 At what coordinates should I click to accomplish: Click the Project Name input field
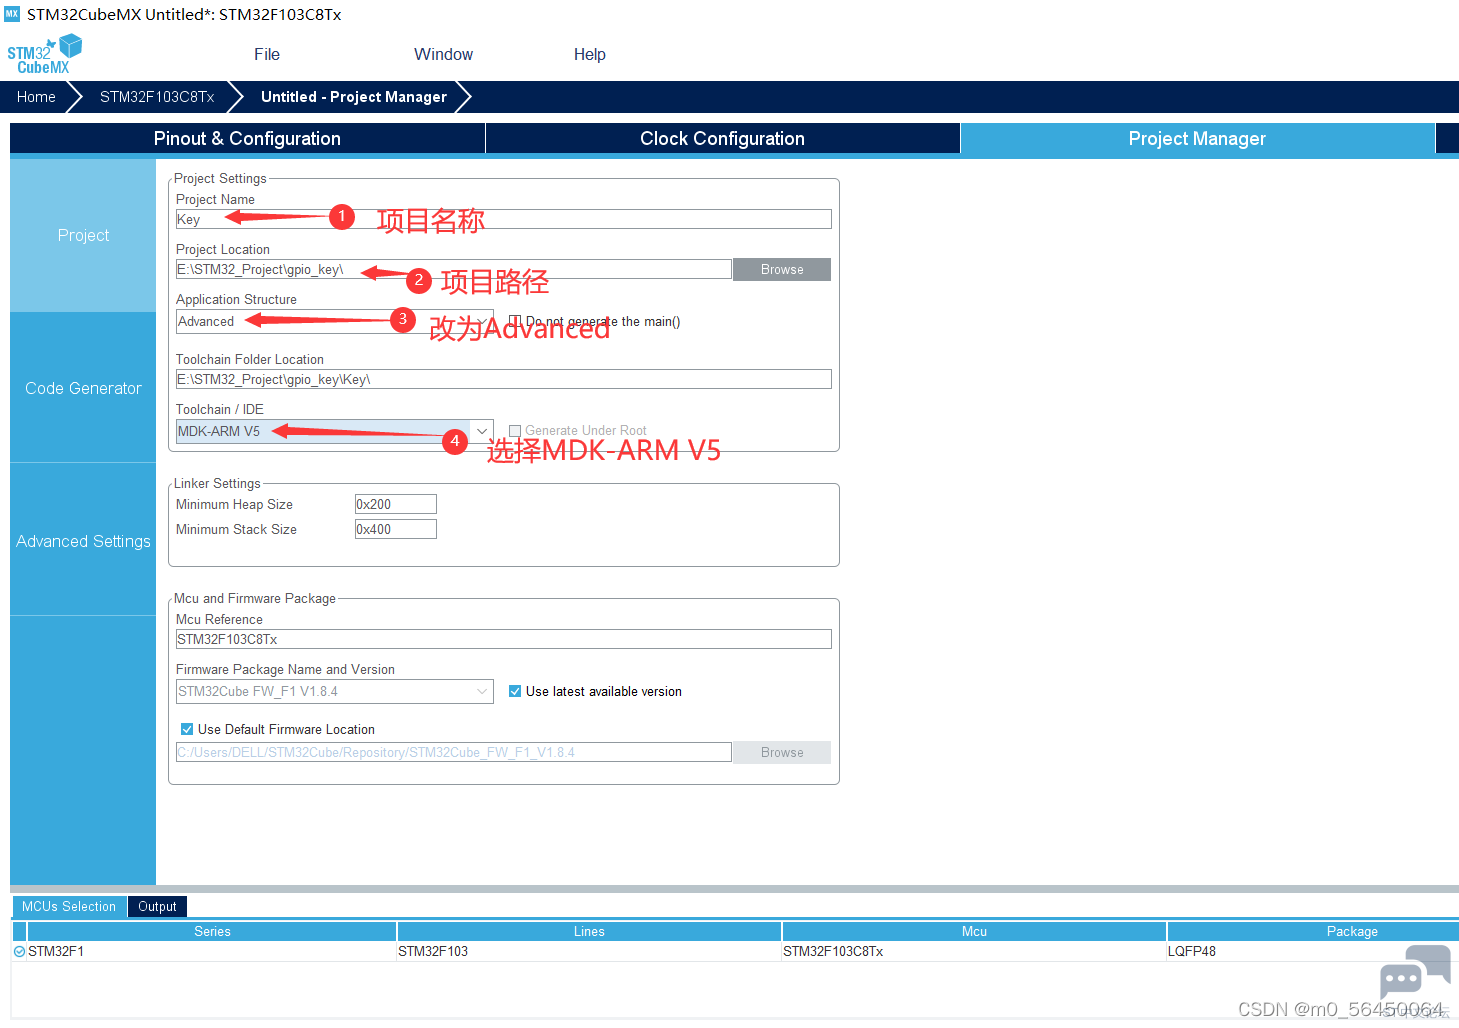click(x=504, y=220)
